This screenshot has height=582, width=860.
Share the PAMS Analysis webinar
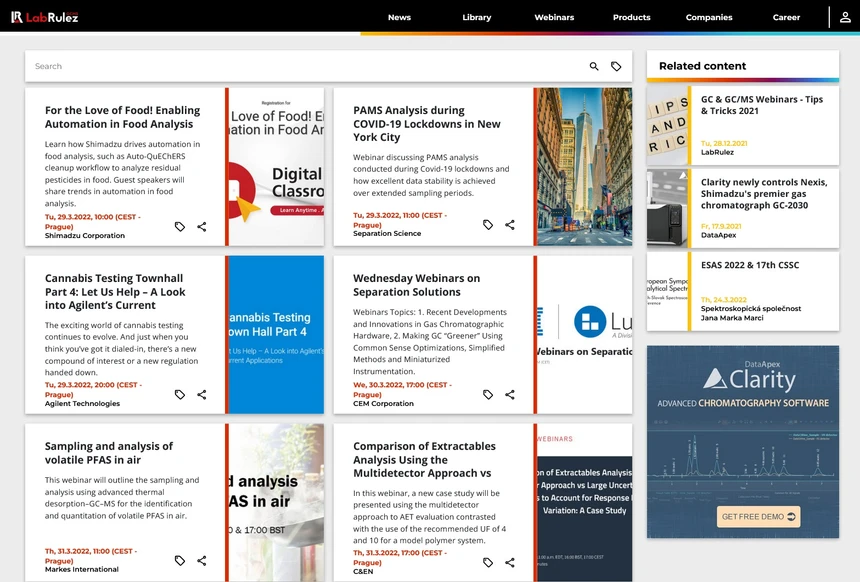click(510, 224)
